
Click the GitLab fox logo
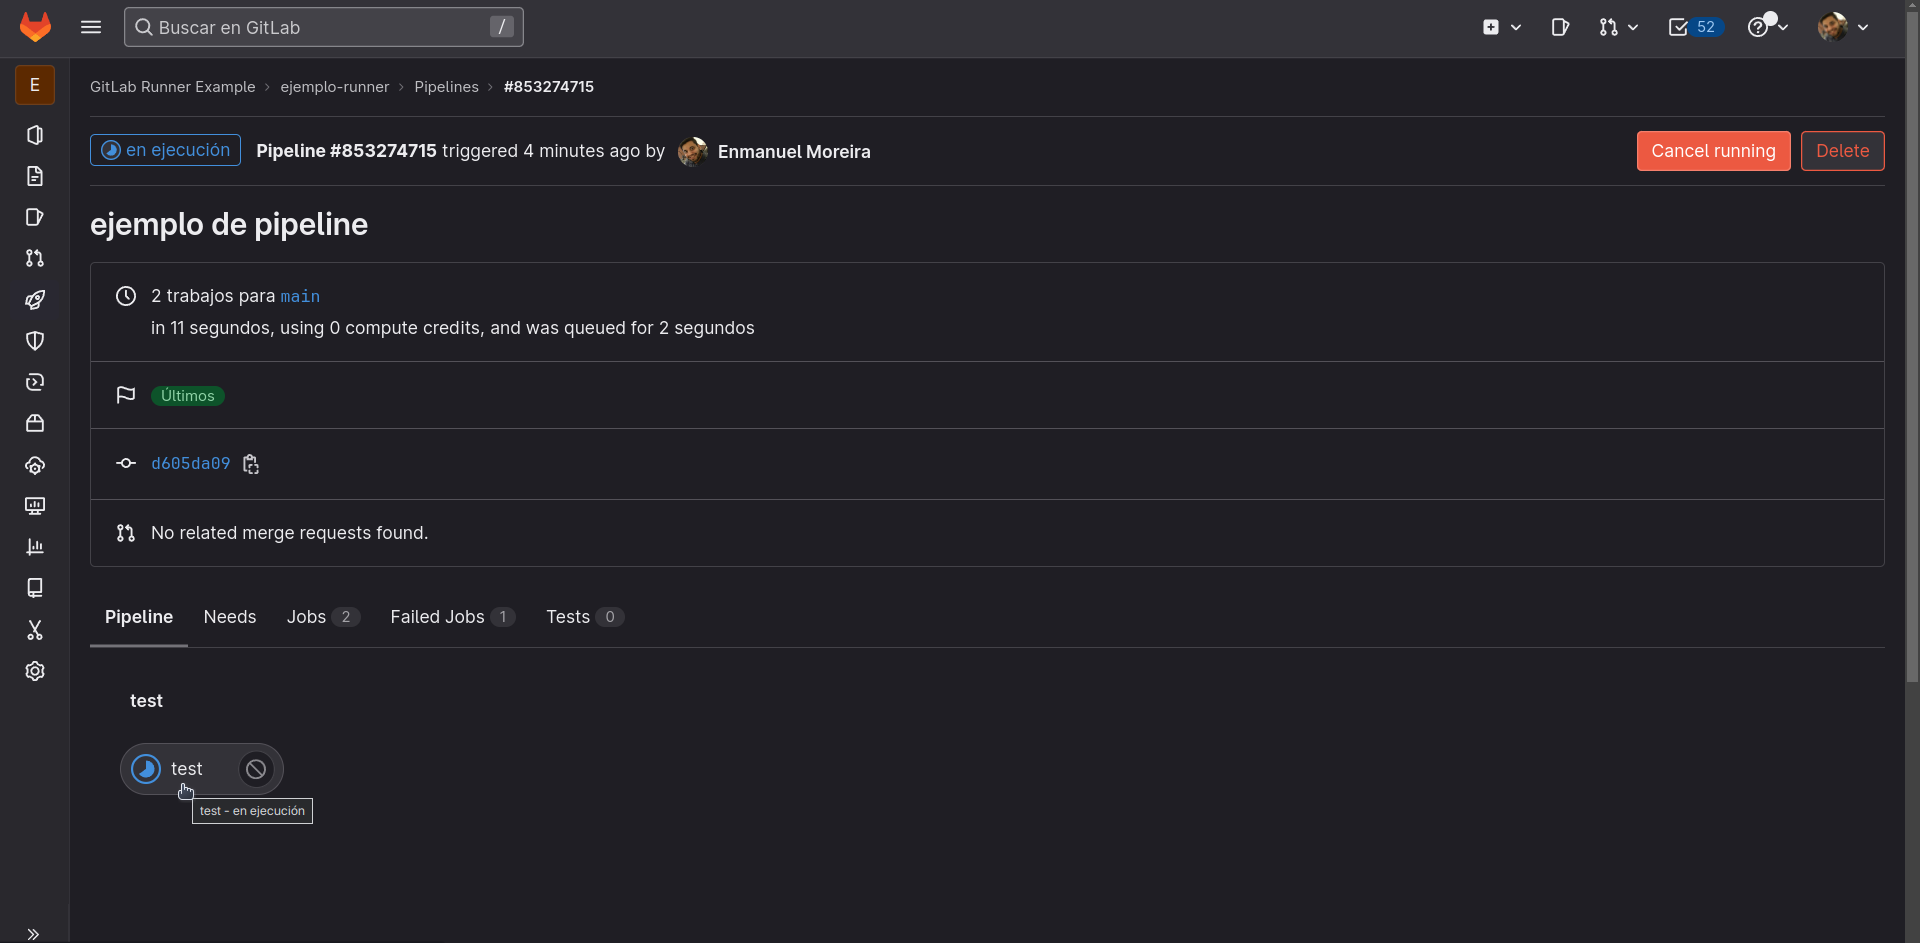tap(35, 27)
